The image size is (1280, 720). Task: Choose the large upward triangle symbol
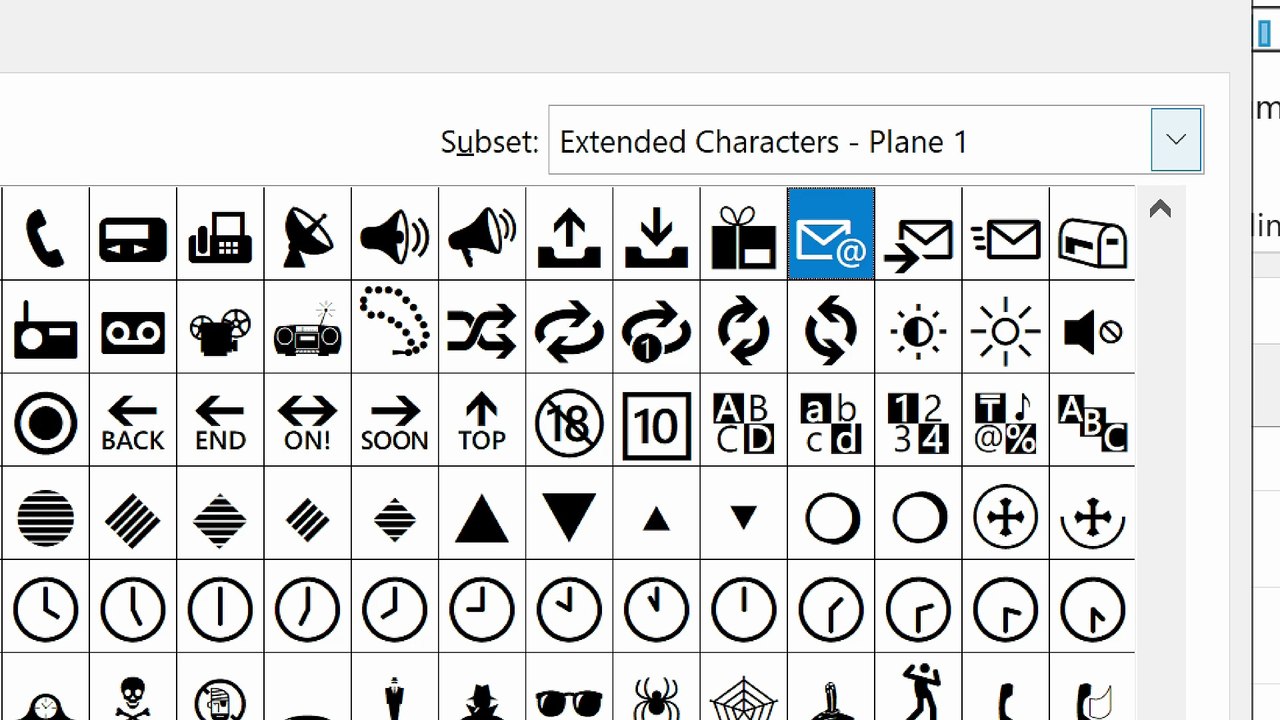click(x=481, y=513)
